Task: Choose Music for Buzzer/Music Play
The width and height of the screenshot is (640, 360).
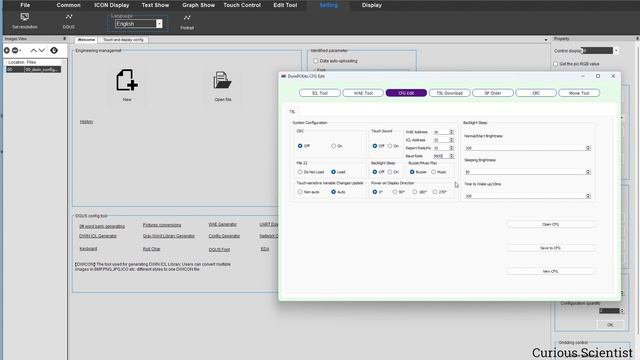Action: [433, 172]
